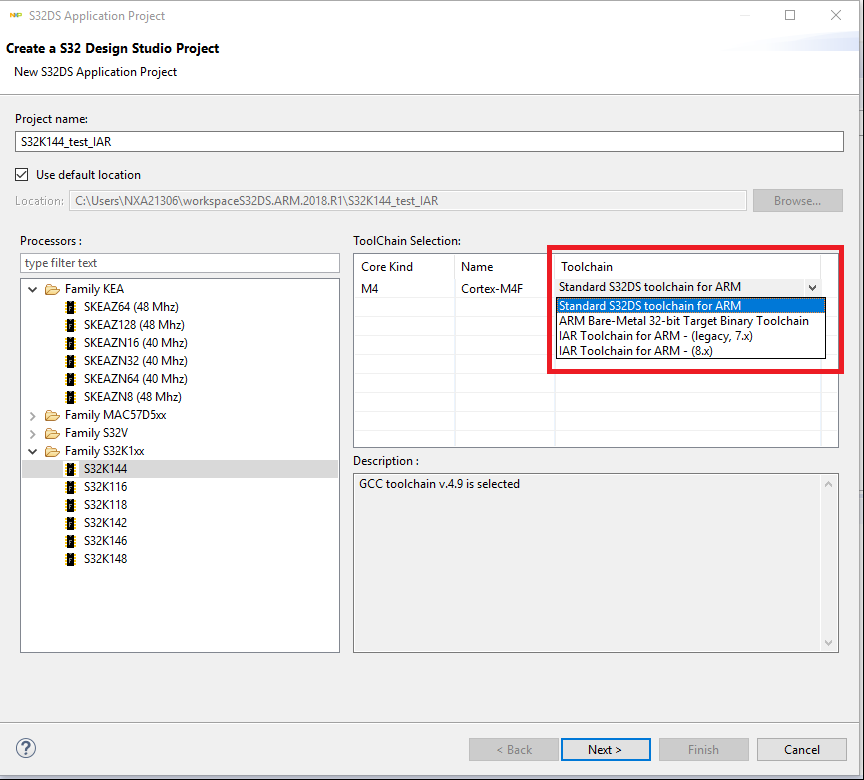Click the S32K146 processor chip icon

click(x=70, y=541)
